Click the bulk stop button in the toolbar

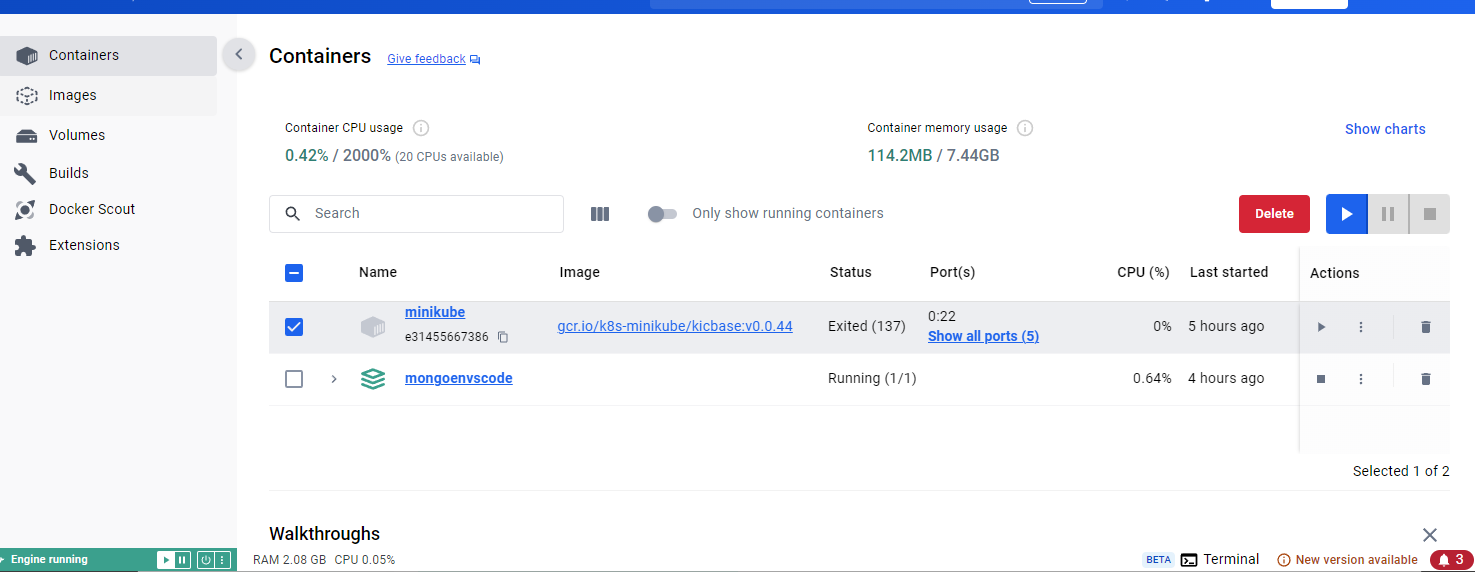1429,214
